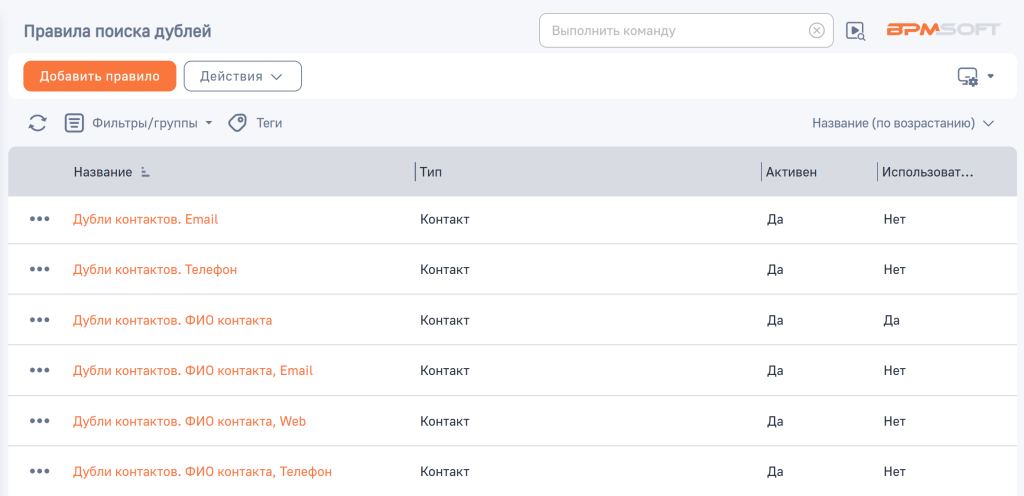
Task: Click the Тип column header
Action: point(431,172)
